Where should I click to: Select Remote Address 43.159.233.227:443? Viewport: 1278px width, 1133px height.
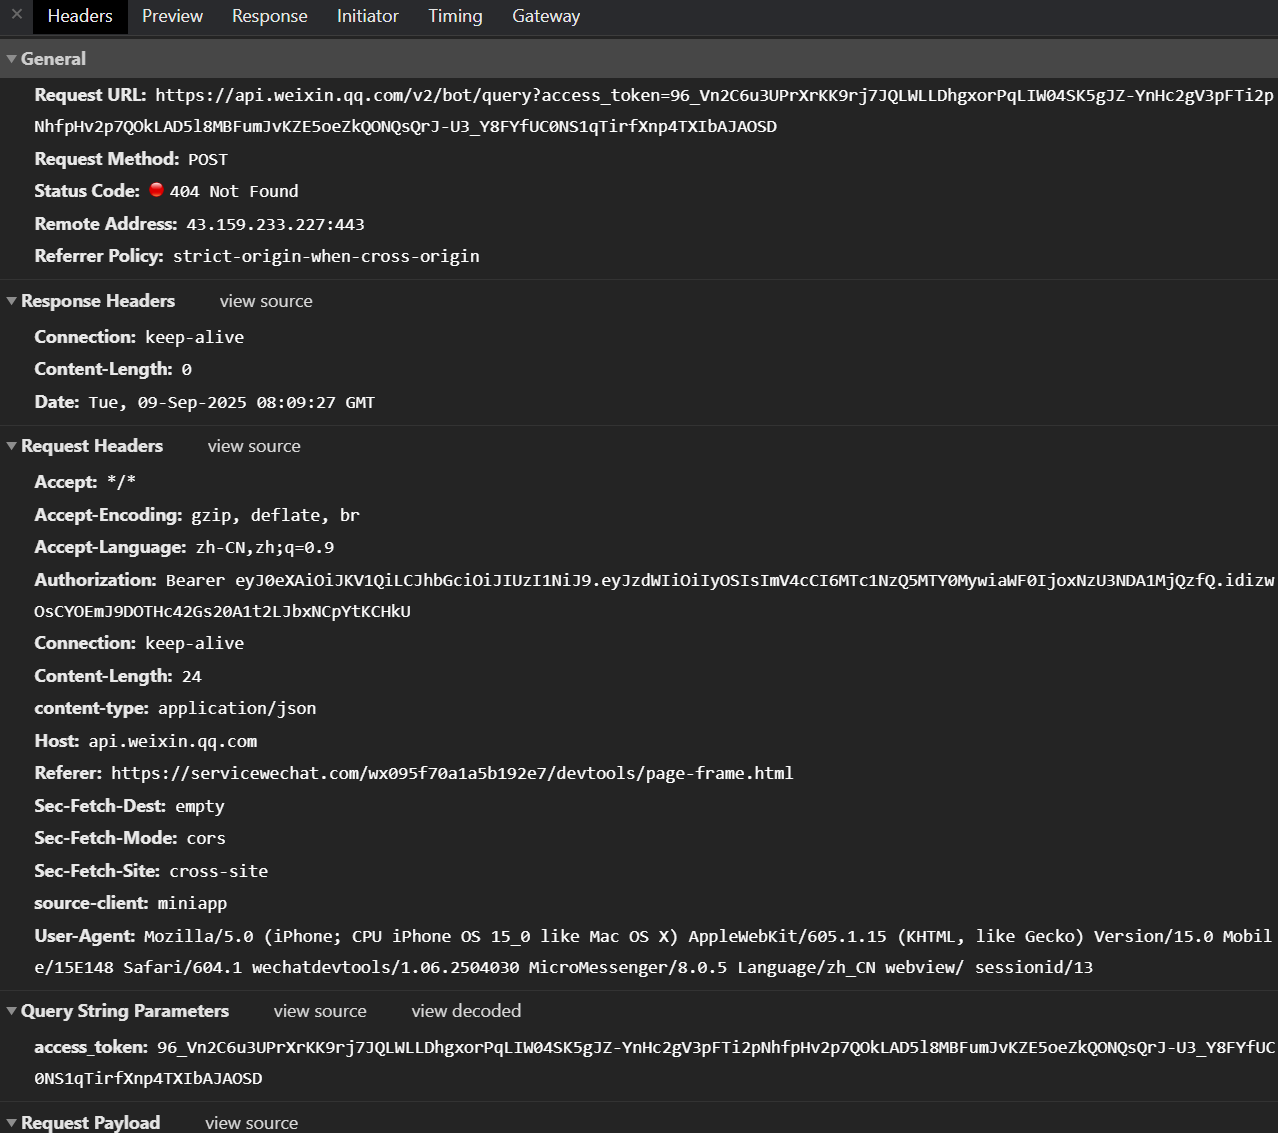(x=275, y=225)
